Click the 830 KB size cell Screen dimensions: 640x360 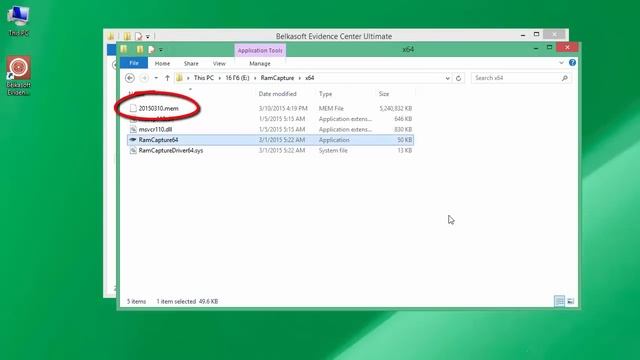[403, 129]
